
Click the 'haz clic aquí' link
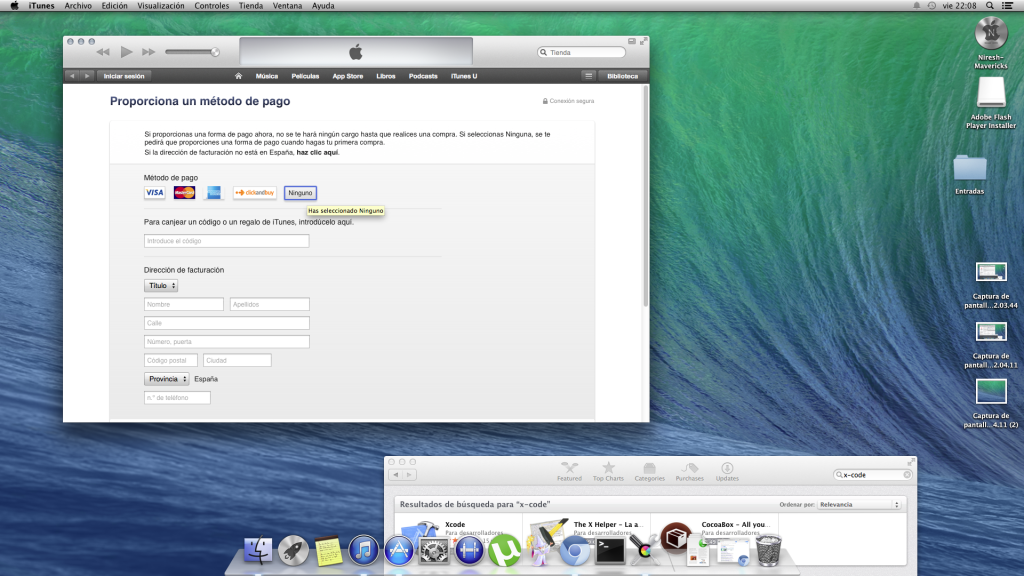coord(317,153)
